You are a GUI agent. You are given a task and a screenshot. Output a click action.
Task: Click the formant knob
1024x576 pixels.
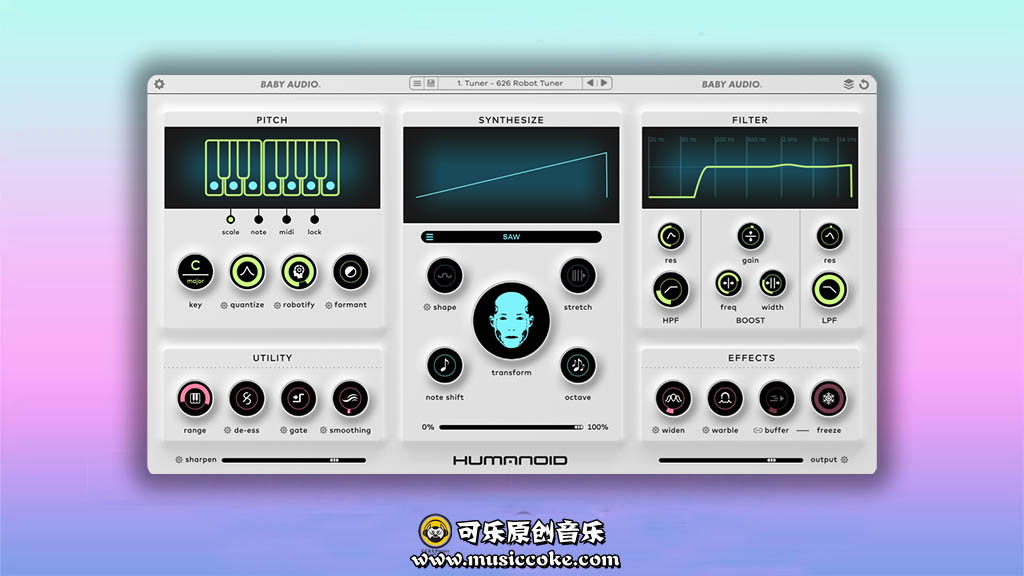coord(351,272)
